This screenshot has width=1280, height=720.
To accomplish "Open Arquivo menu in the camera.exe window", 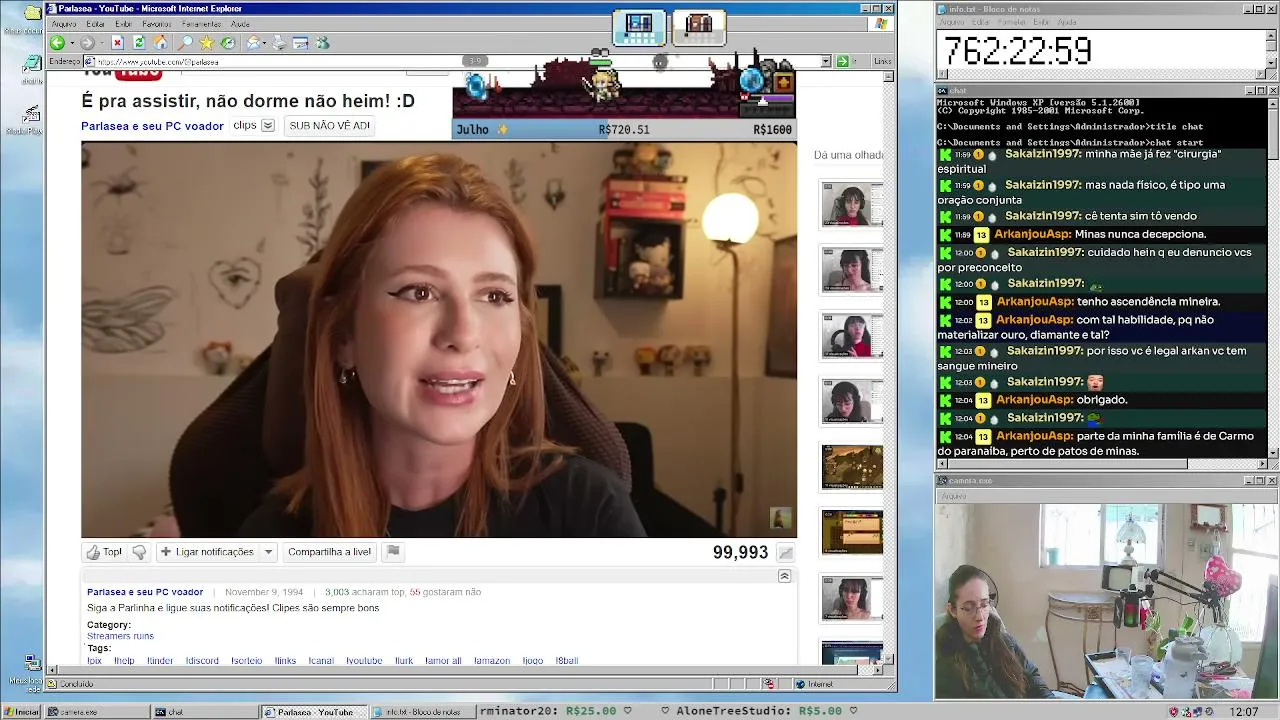I will pyautogui.click(x=953, y=496).
